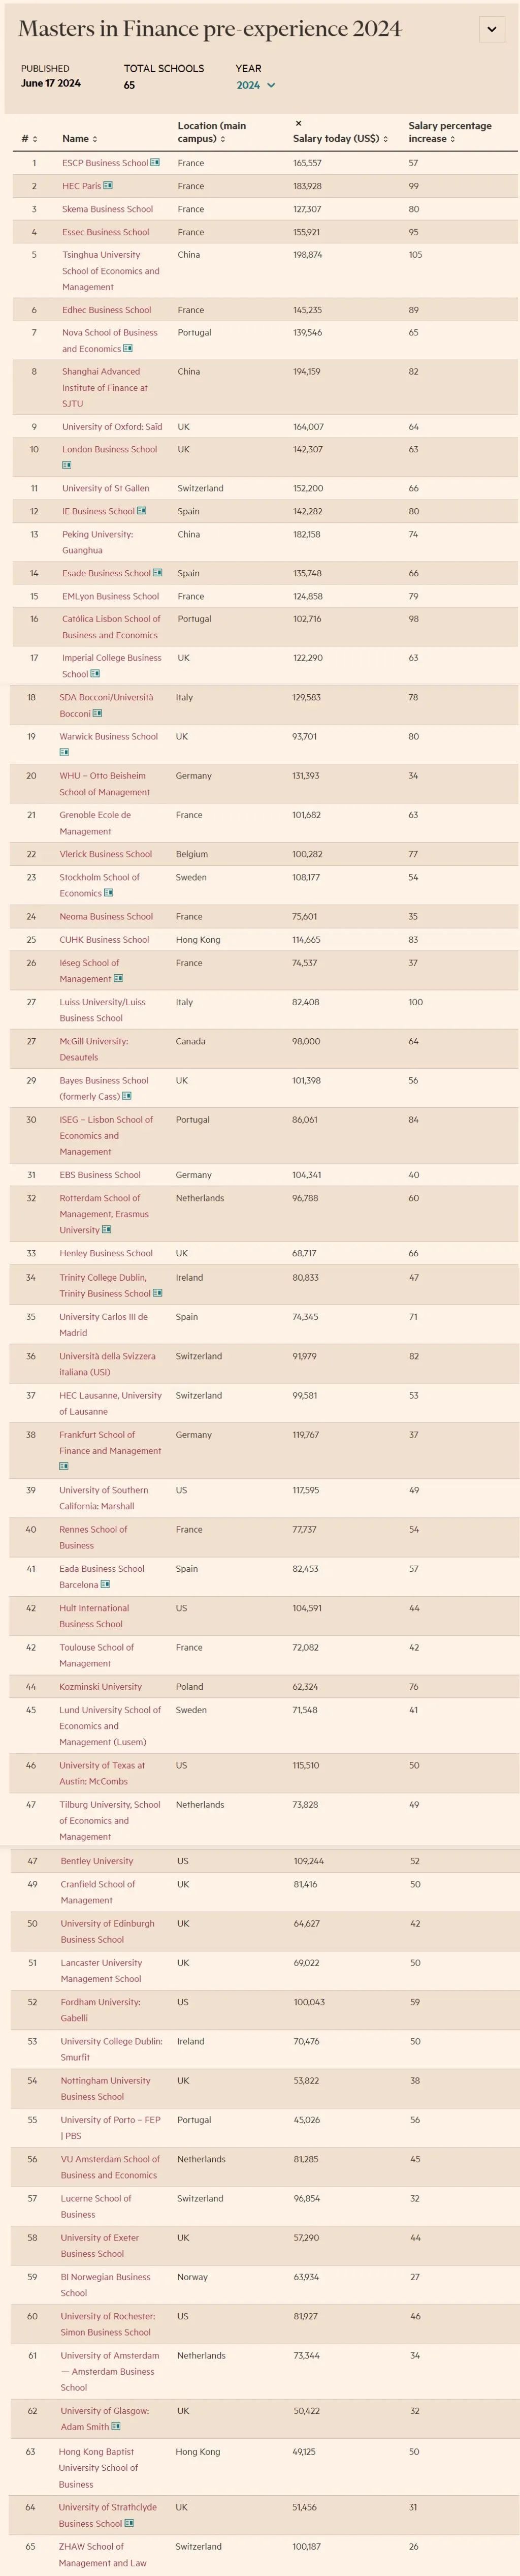The width and height of the screenshot is (520, 2576).
Task: Click the profile icon beside ESCP Business School
Action: 155,162
